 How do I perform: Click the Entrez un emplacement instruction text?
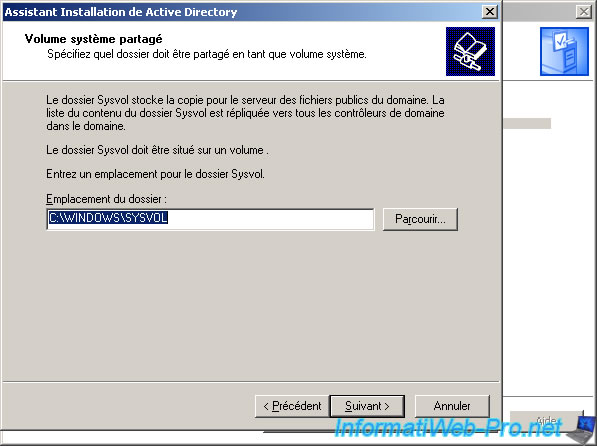[x=155, y=174]
